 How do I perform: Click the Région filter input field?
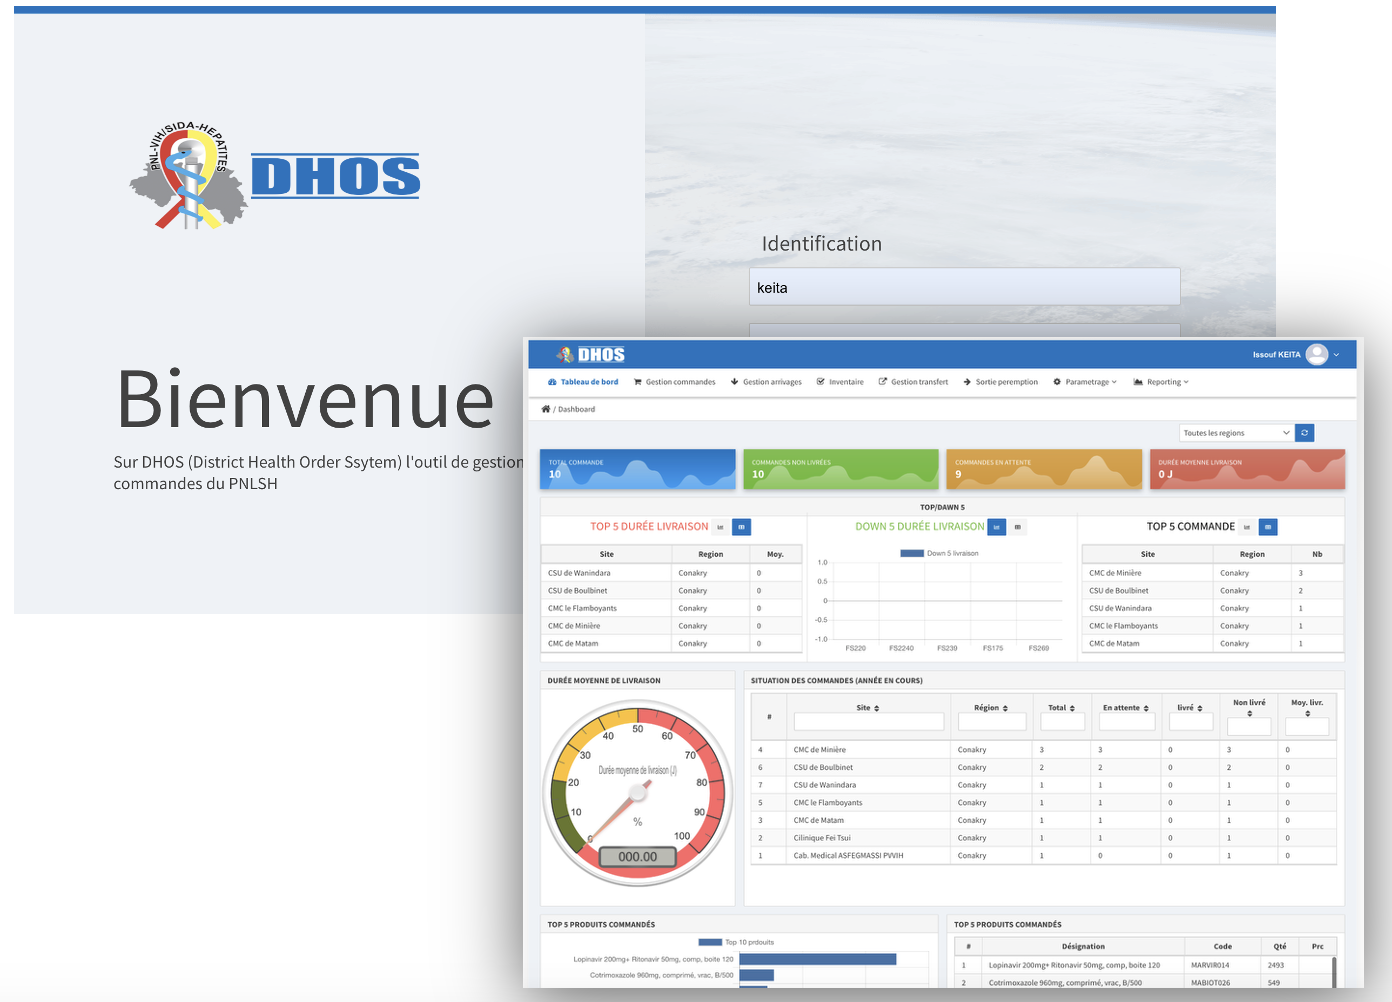(x=991, y=722)
